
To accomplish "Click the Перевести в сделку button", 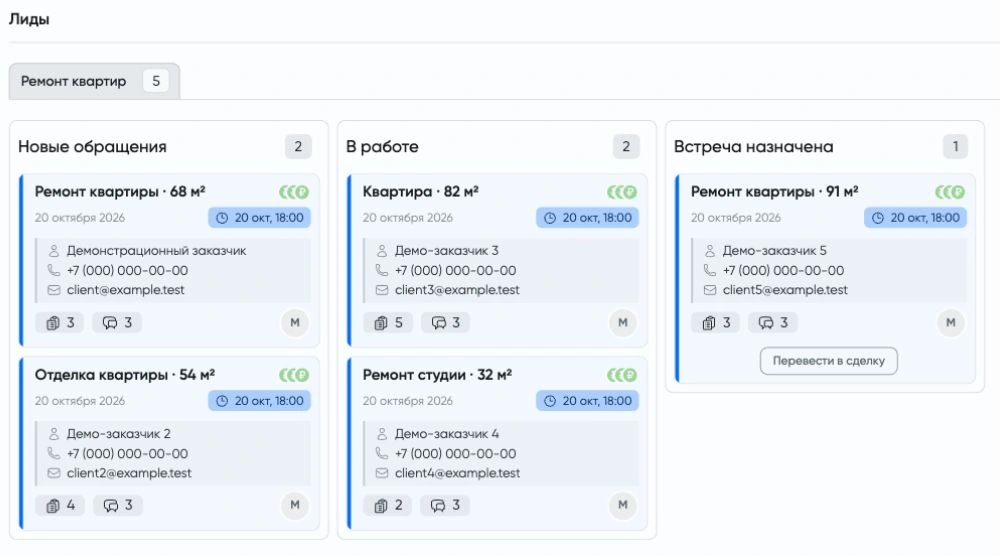I will pos(828,361).
